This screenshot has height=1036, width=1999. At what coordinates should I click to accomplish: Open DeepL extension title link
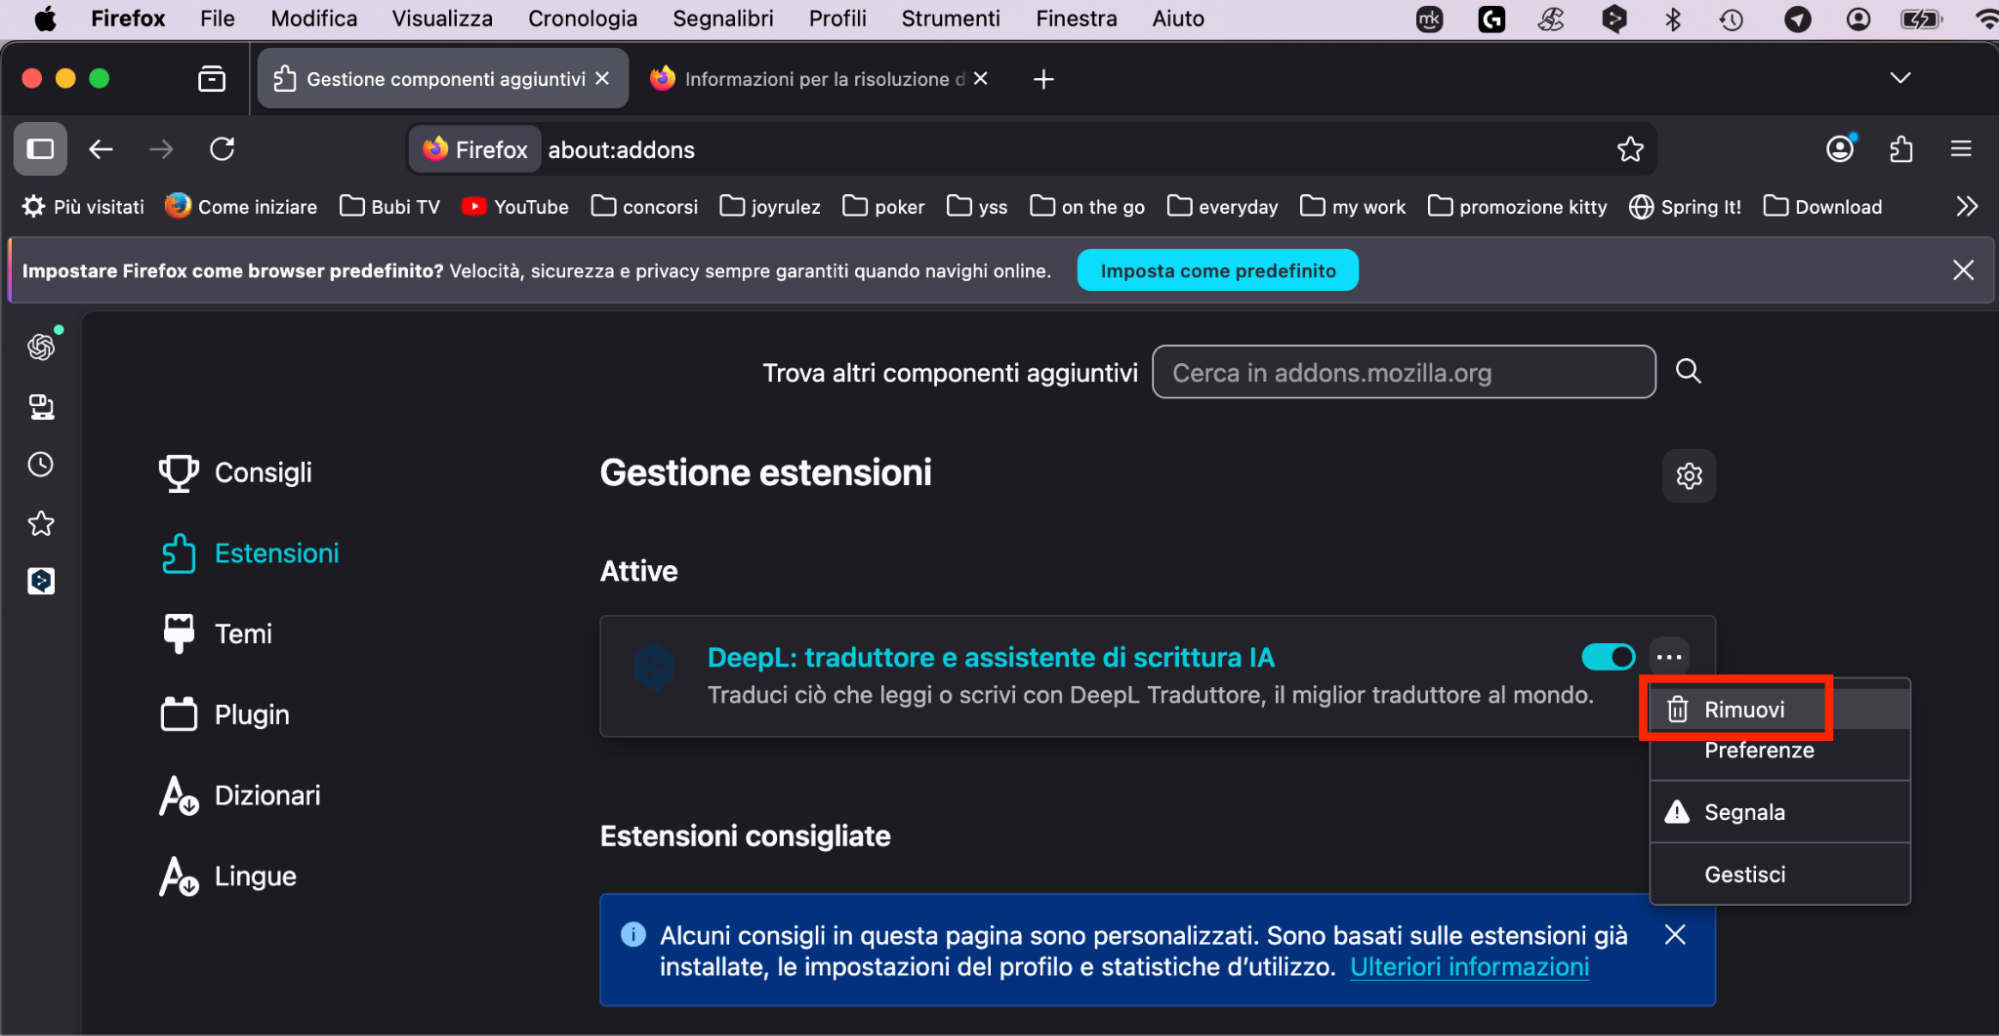pyautogui.click(x=991, y=657)
